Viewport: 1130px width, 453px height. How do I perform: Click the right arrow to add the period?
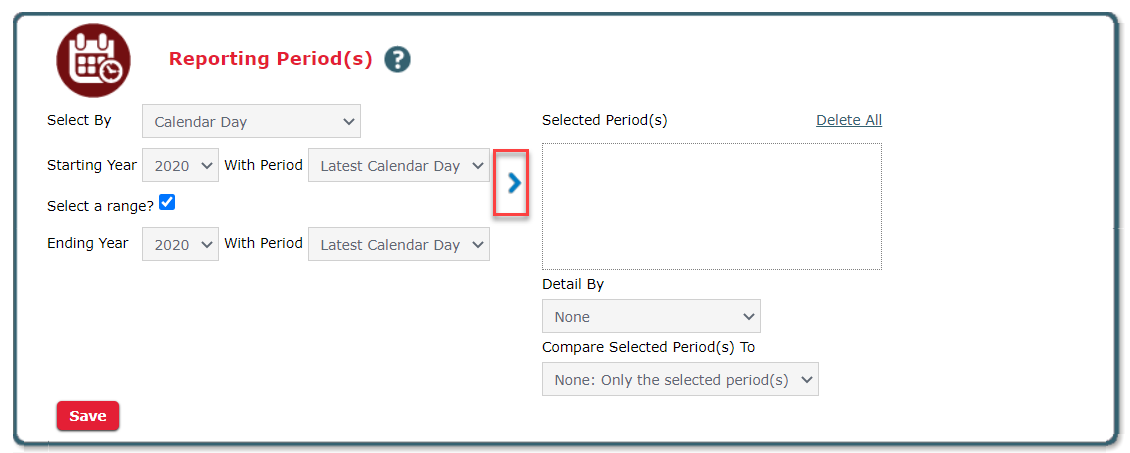[514, 182]
